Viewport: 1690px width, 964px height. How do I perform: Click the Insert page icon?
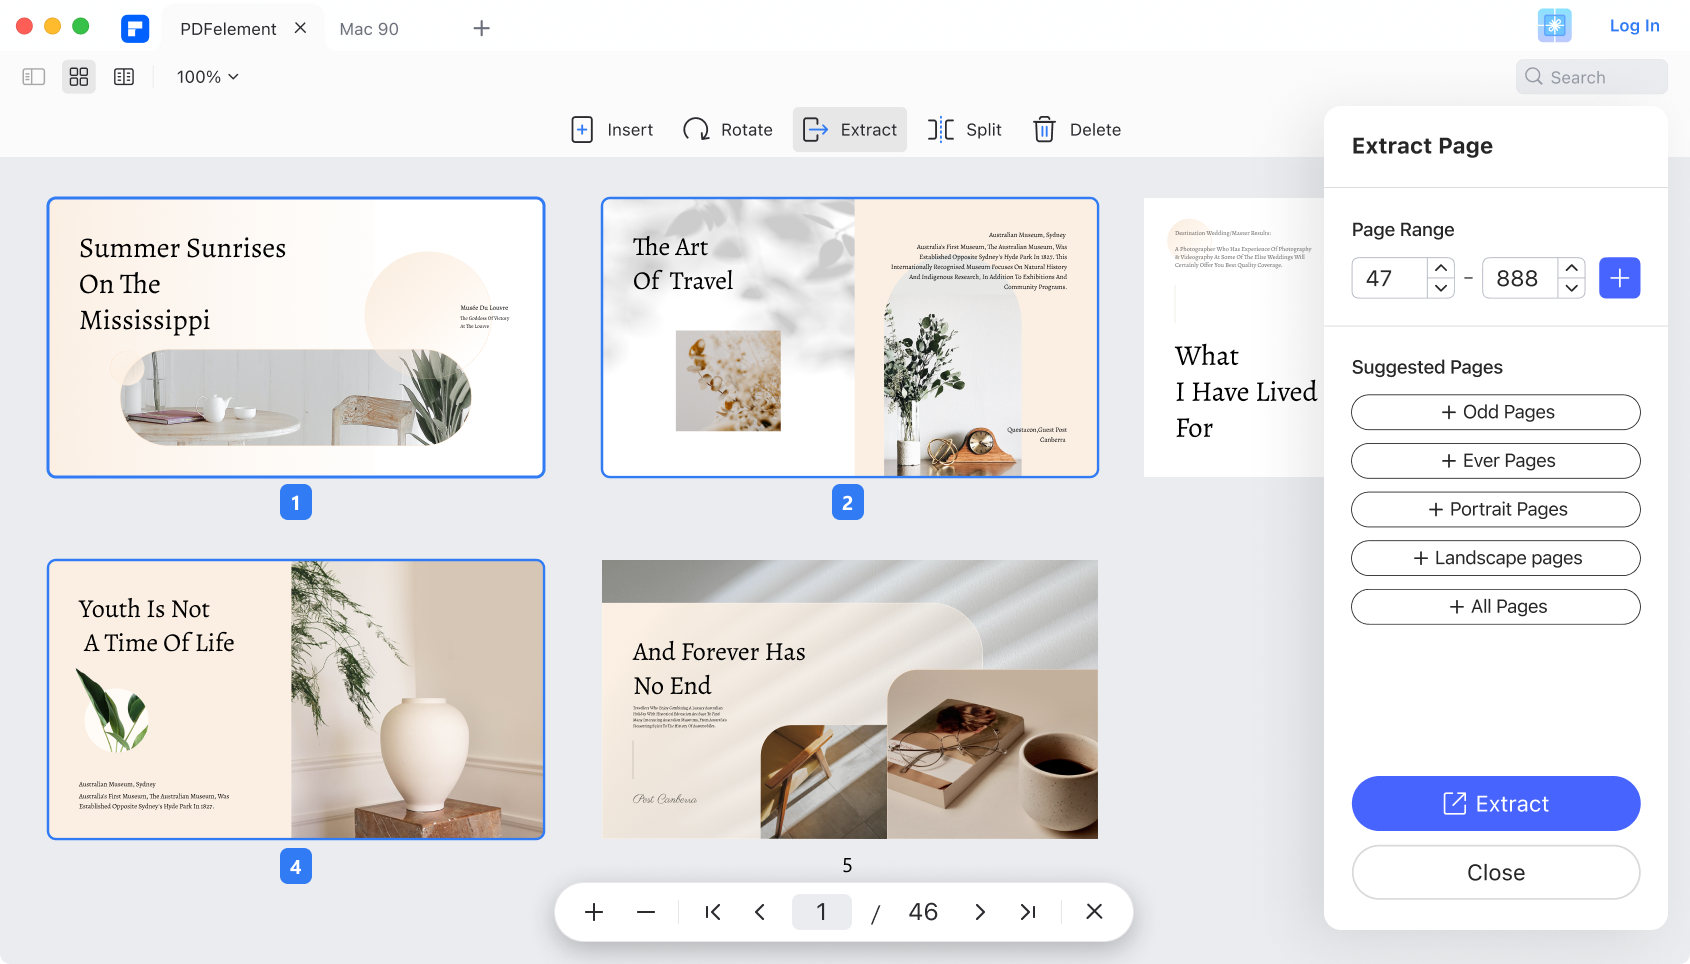[582, 130]
